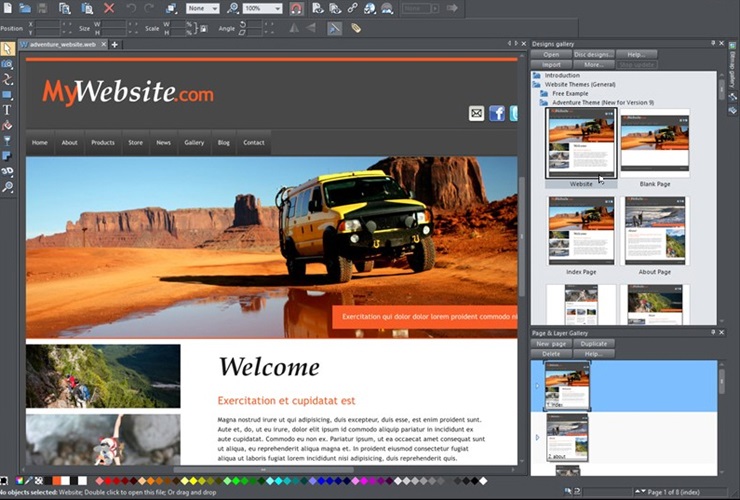Expand the About page layers triangle

(538, 437)
